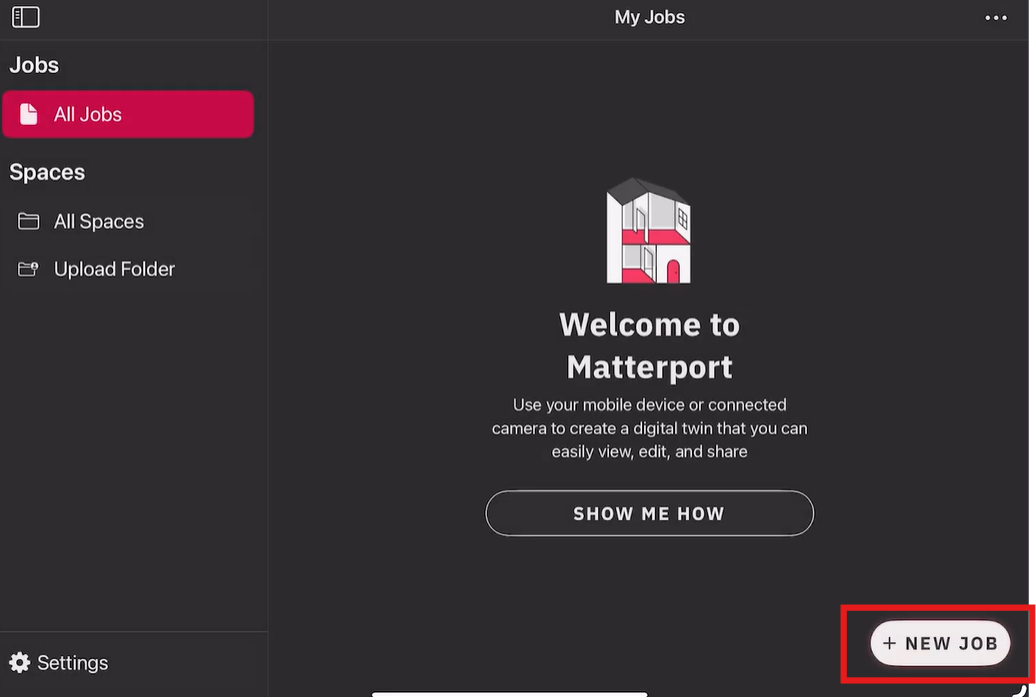This screenshot has height=697, width=1036.
Task: Click the Welcome to Matterport heading
Action: 649,345
